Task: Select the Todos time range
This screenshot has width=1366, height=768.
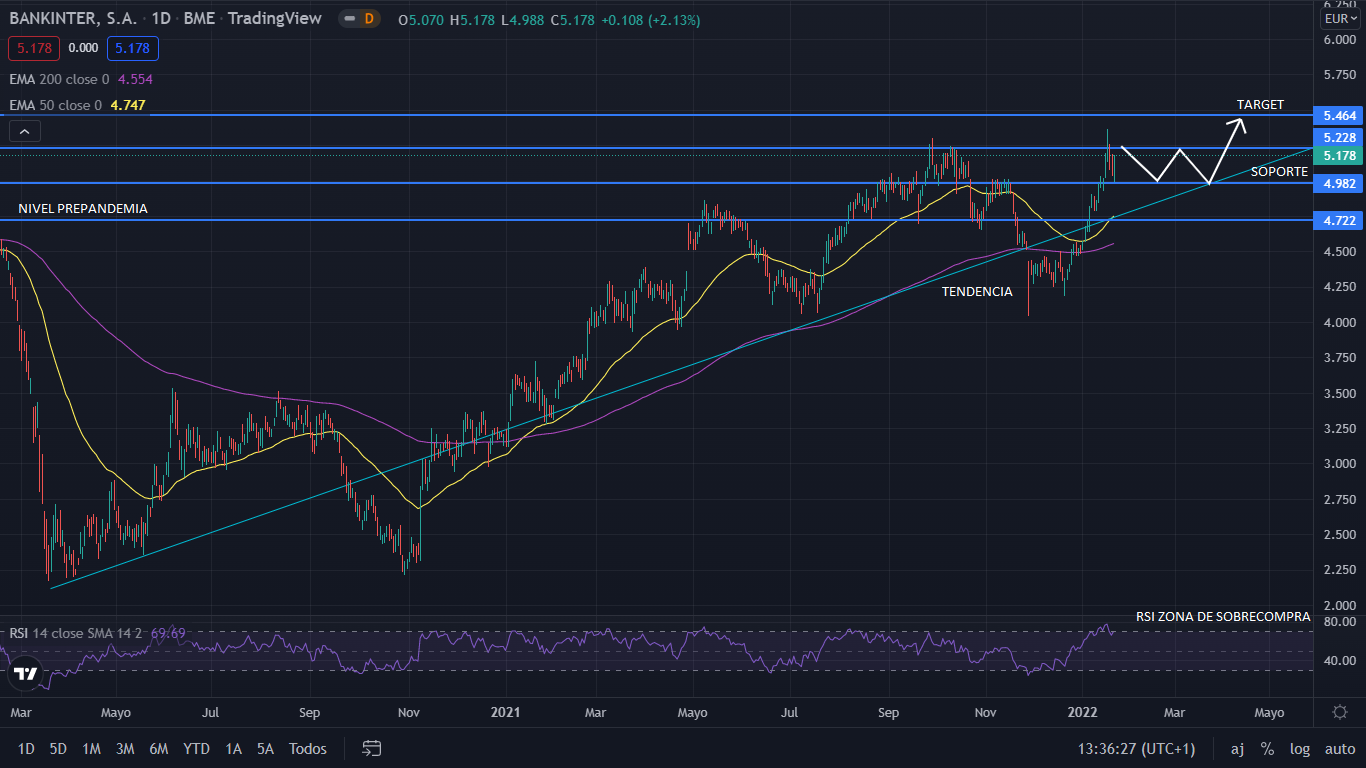Action: coord(307,748)
